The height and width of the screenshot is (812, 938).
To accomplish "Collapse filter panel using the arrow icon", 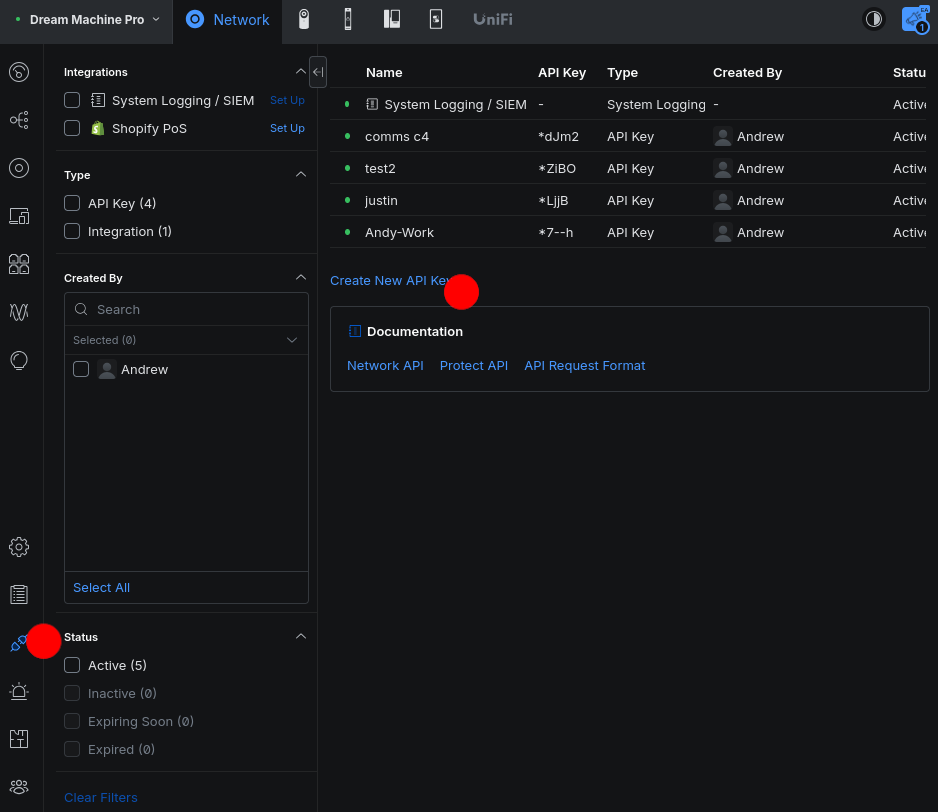I will coord(318,72).
